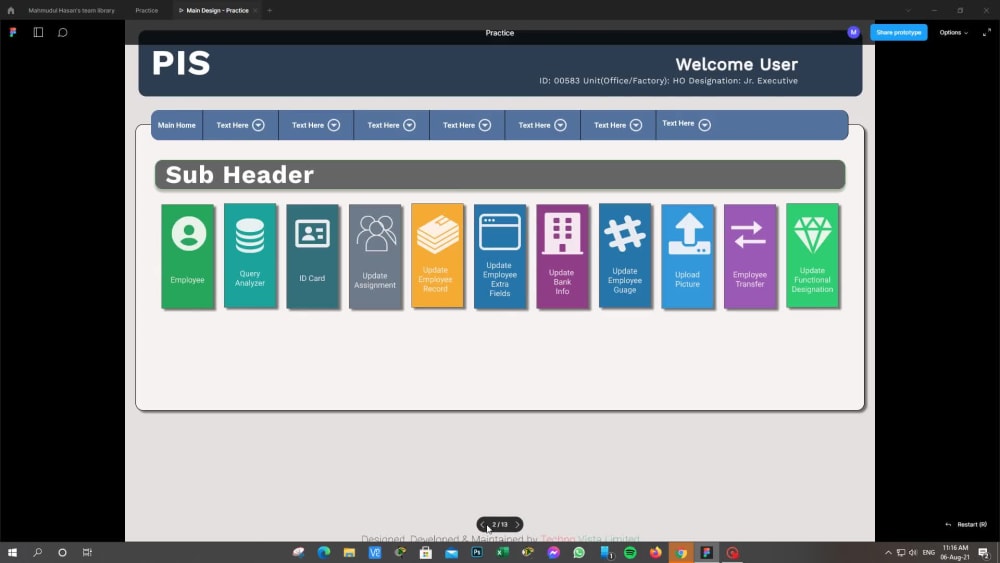
Task: Switch to Main Design - Practice tab
Action: point(217,10)
